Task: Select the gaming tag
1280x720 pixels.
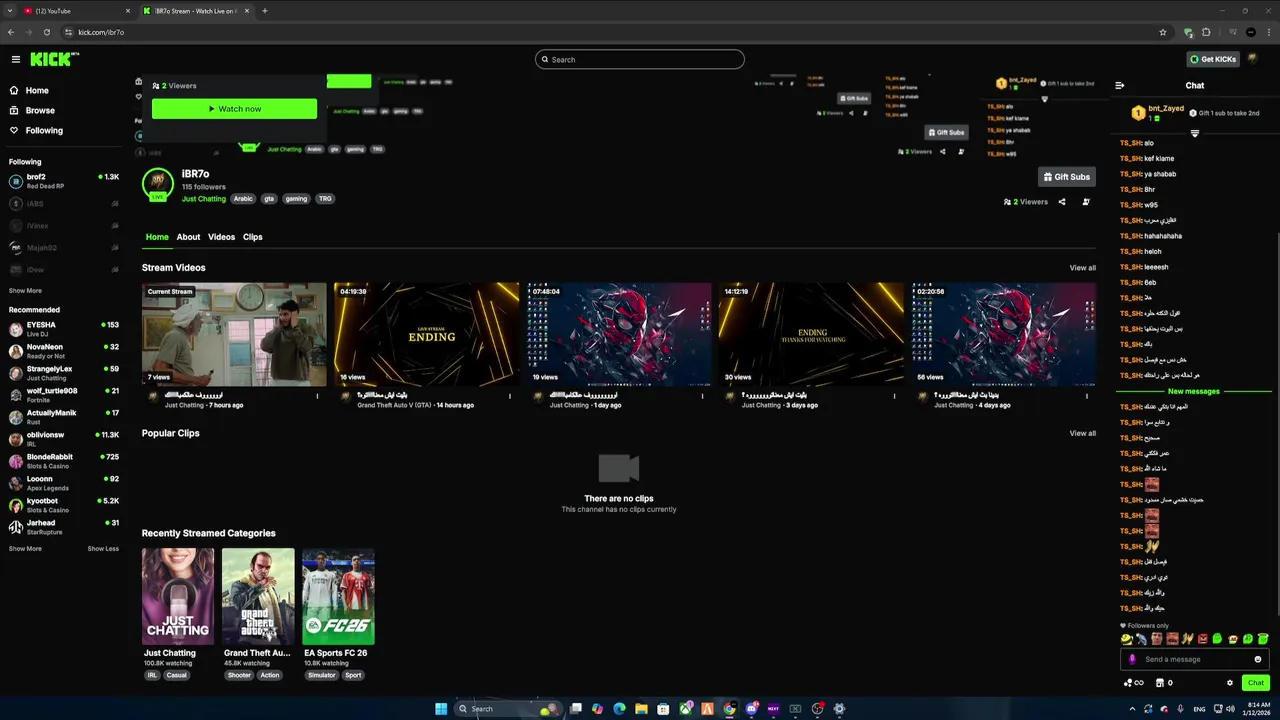Action: (296, 198)
